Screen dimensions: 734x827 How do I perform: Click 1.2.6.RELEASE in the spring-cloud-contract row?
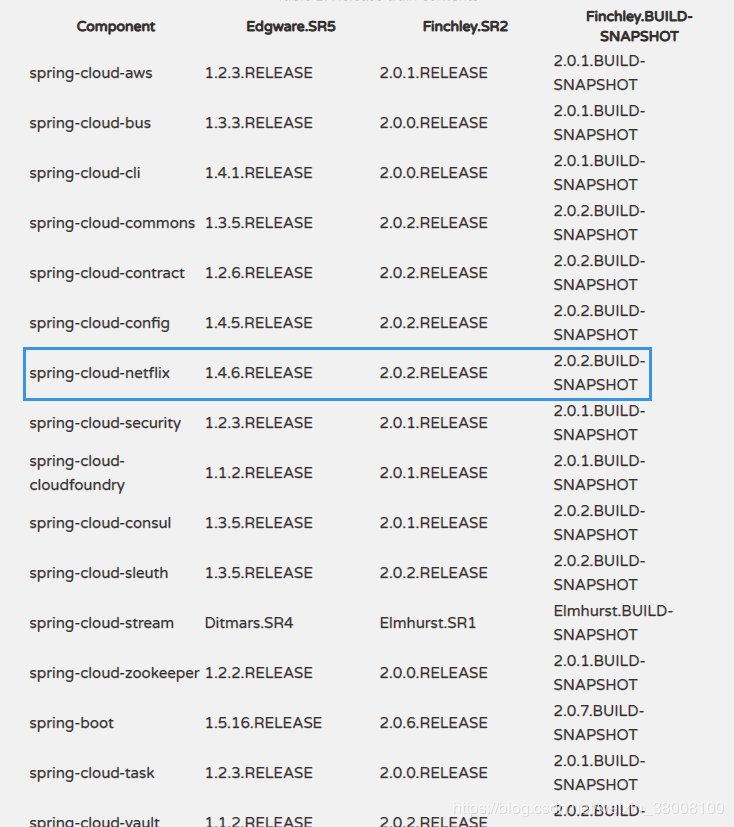tap(258, 273)
